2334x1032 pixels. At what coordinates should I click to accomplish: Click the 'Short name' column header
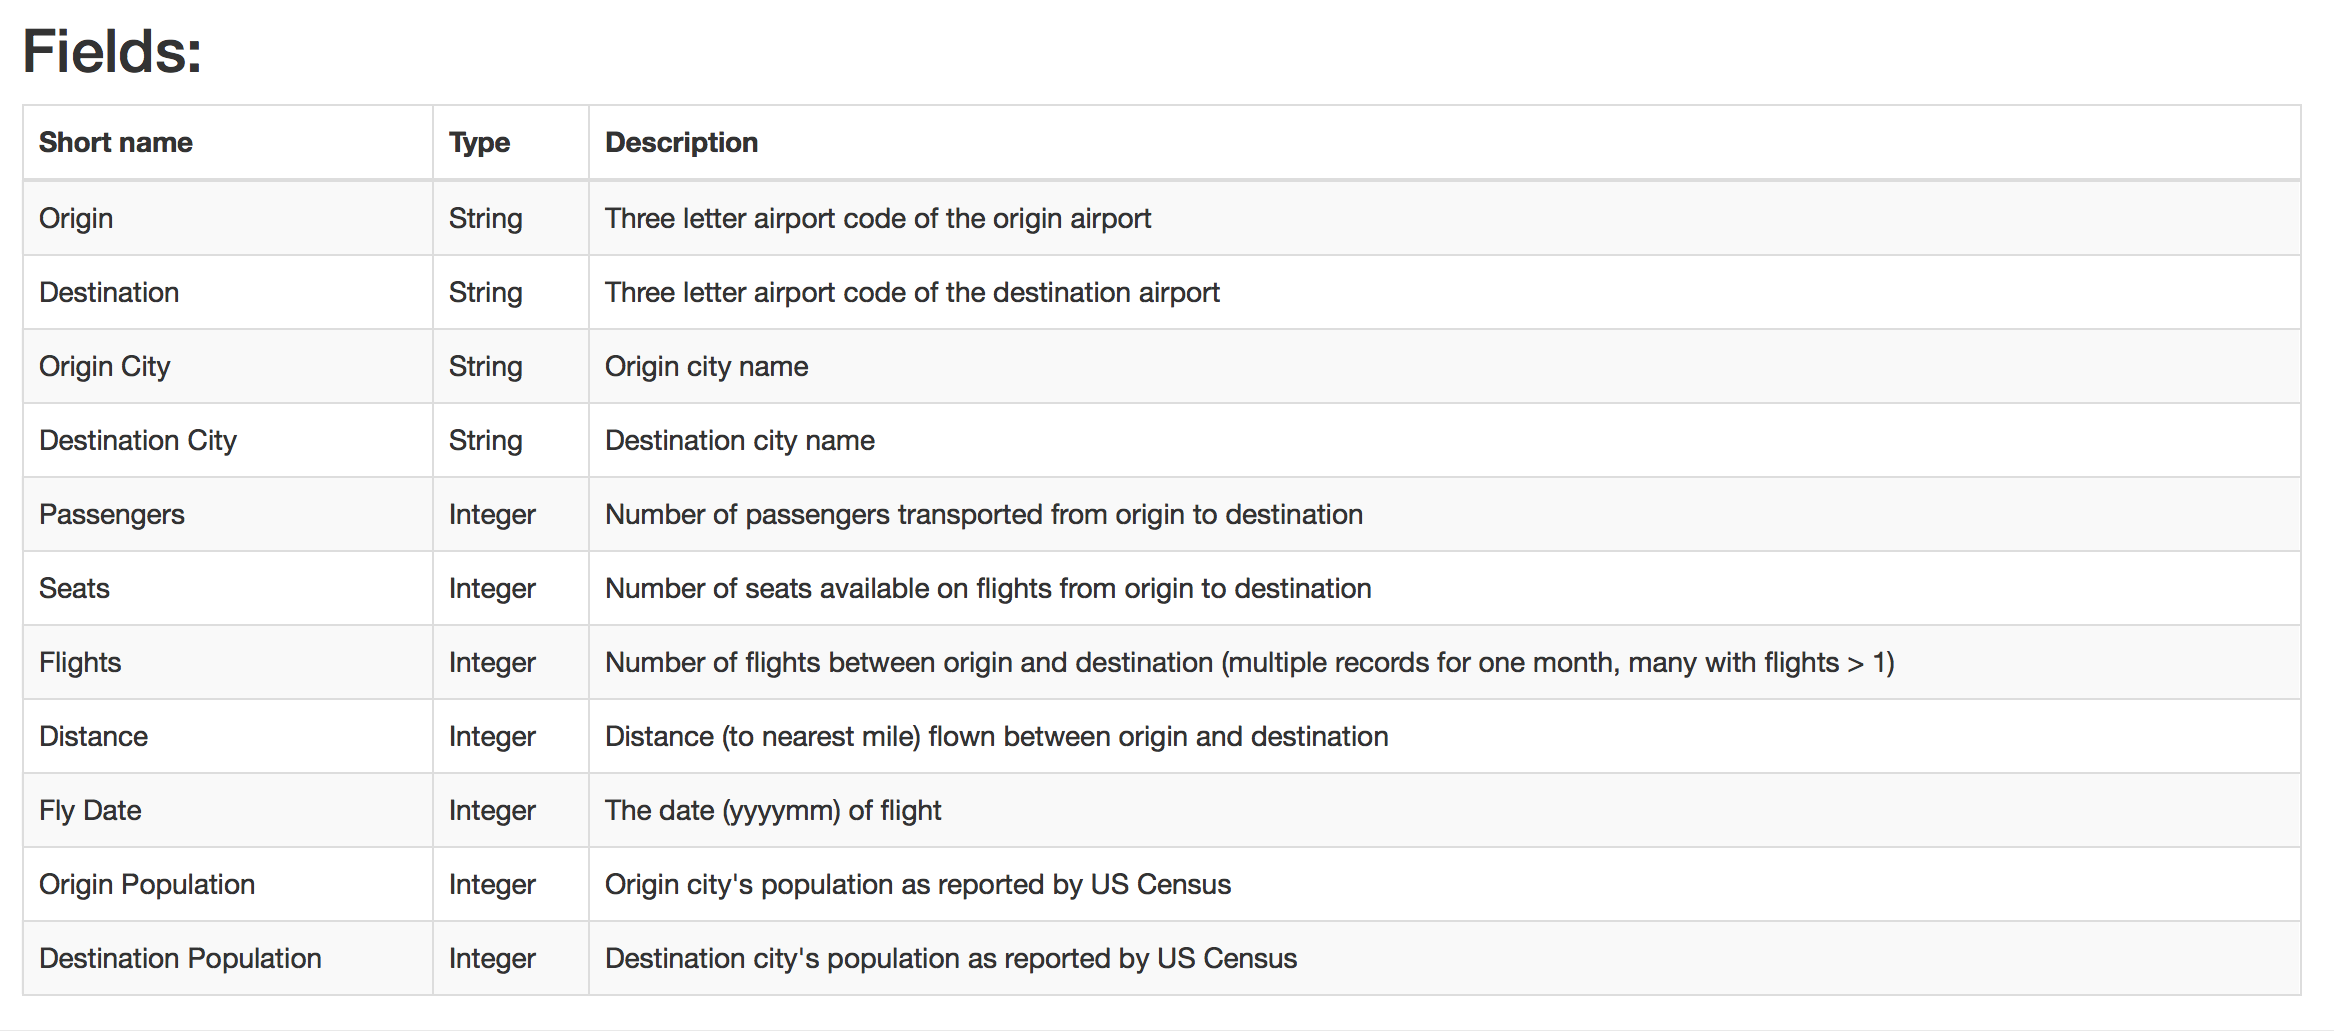point(116,143)
